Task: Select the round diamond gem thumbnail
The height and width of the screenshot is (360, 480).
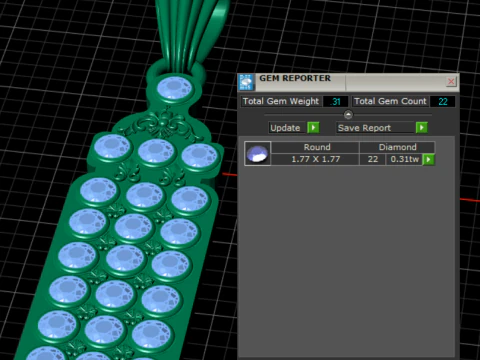Action: (x=258, y=153)
